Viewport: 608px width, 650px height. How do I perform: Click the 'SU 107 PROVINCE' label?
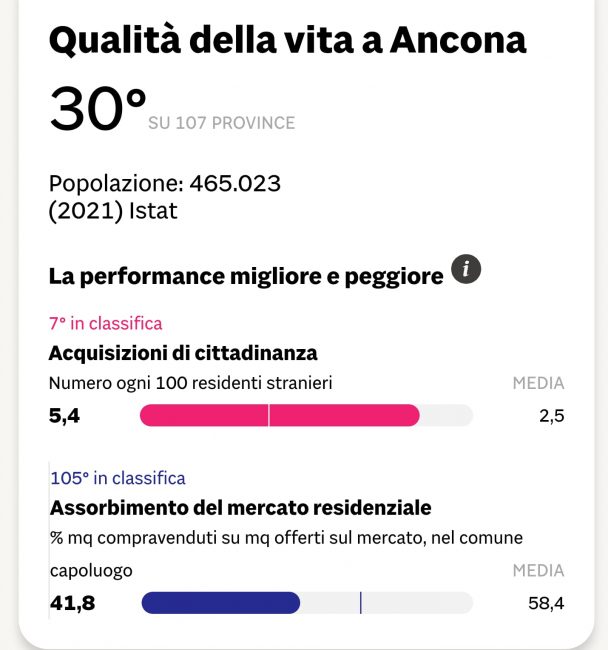coord(221,123)
